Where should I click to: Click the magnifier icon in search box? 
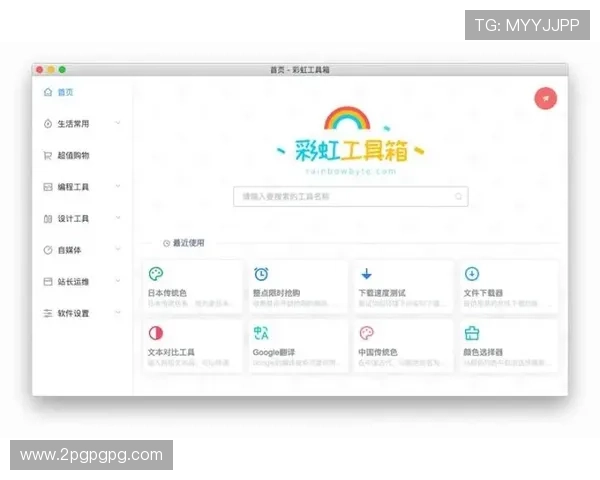click(458, 196)
